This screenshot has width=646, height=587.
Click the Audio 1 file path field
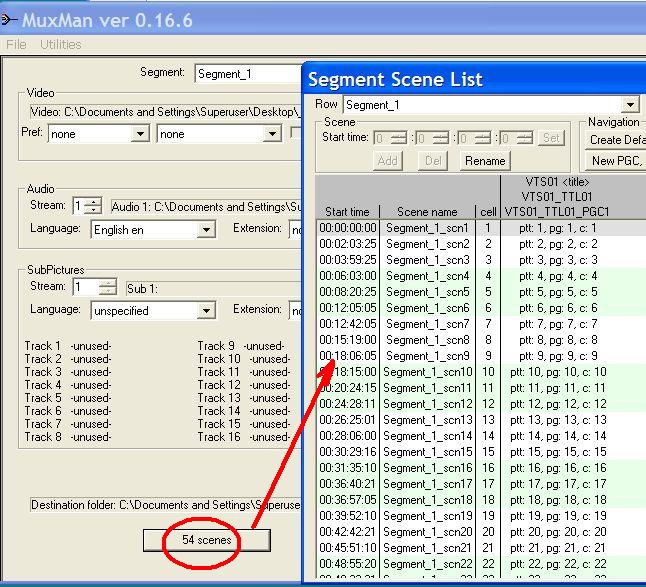click(x=206, y=207)
